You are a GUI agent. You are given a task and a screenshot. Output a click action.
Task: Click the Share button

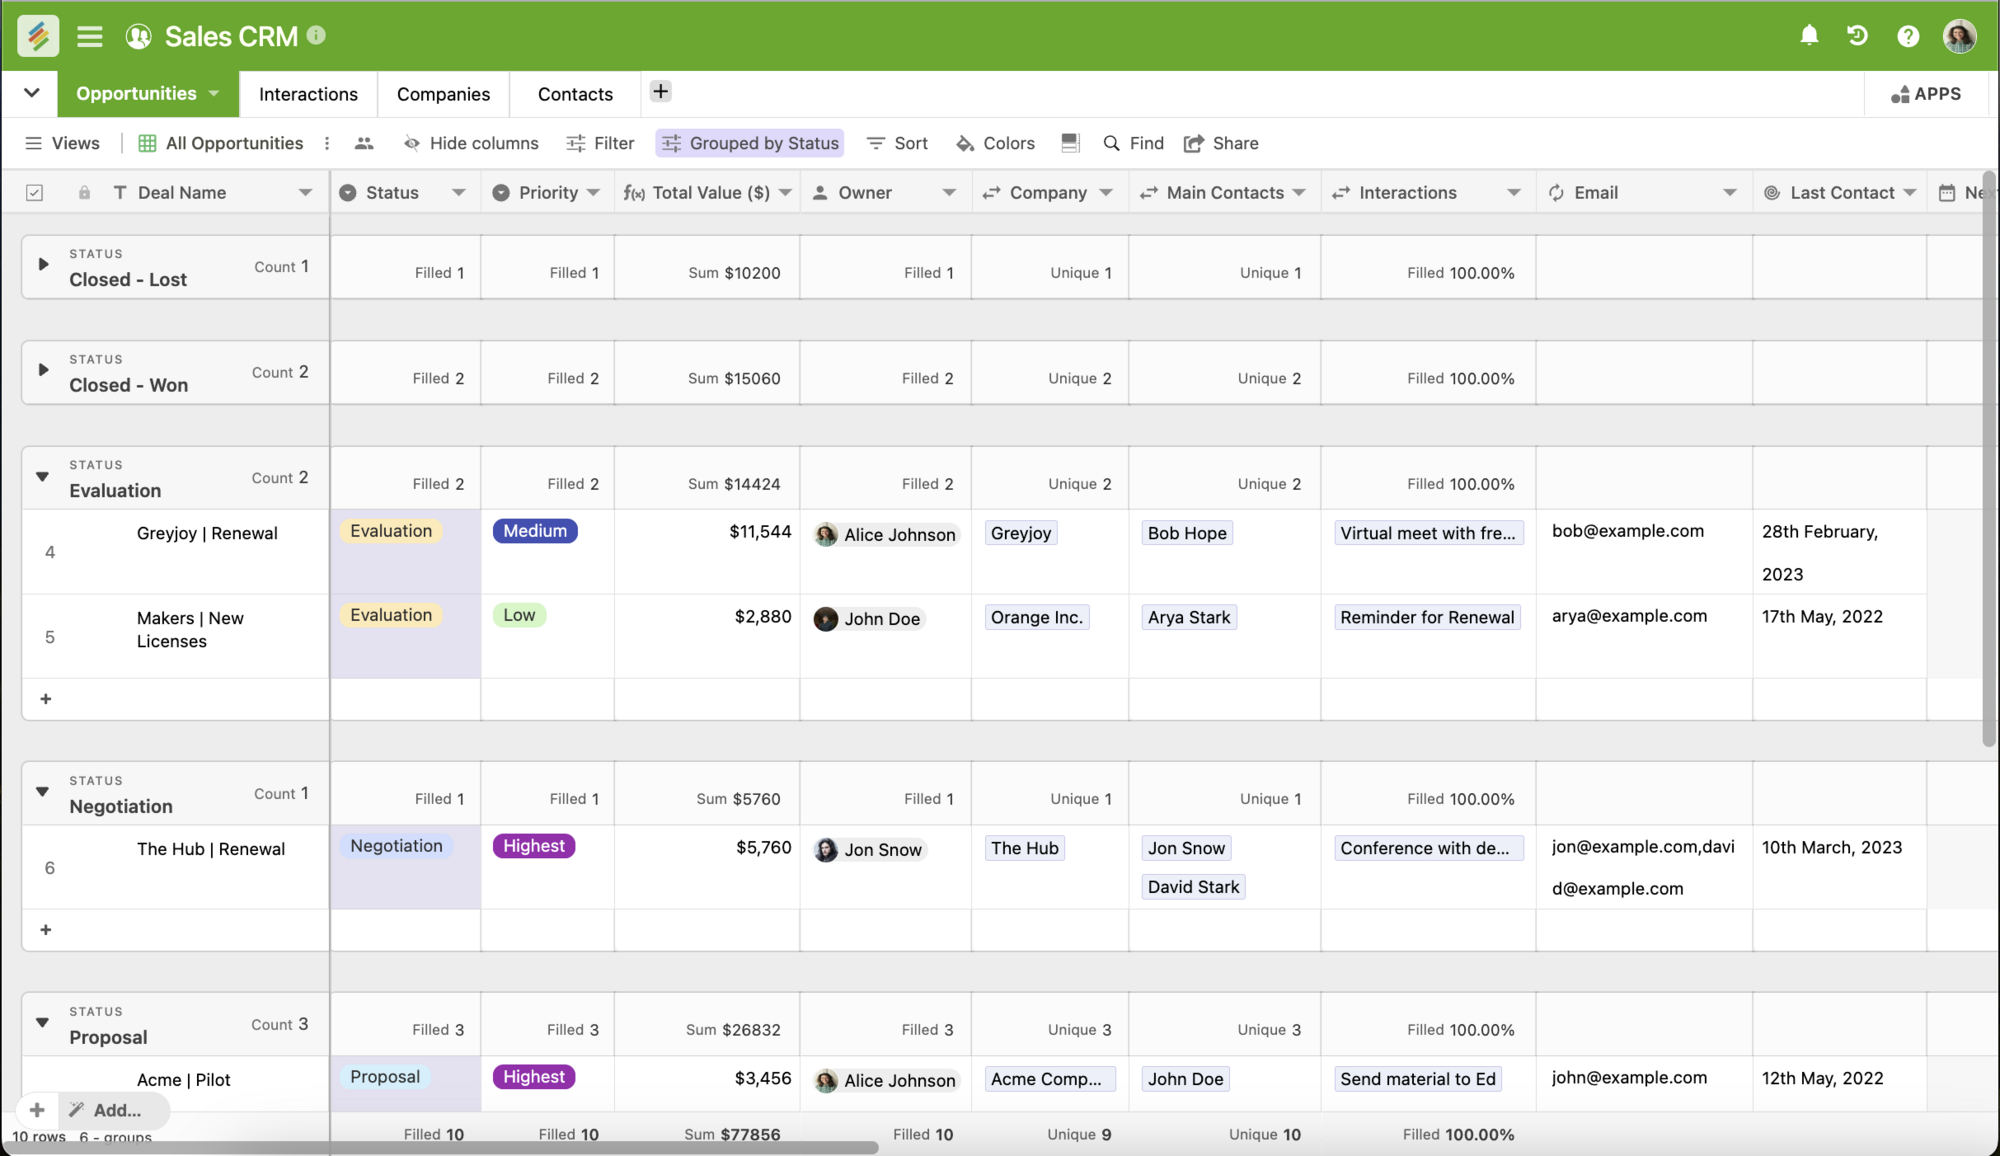(x=1221, y=143)
